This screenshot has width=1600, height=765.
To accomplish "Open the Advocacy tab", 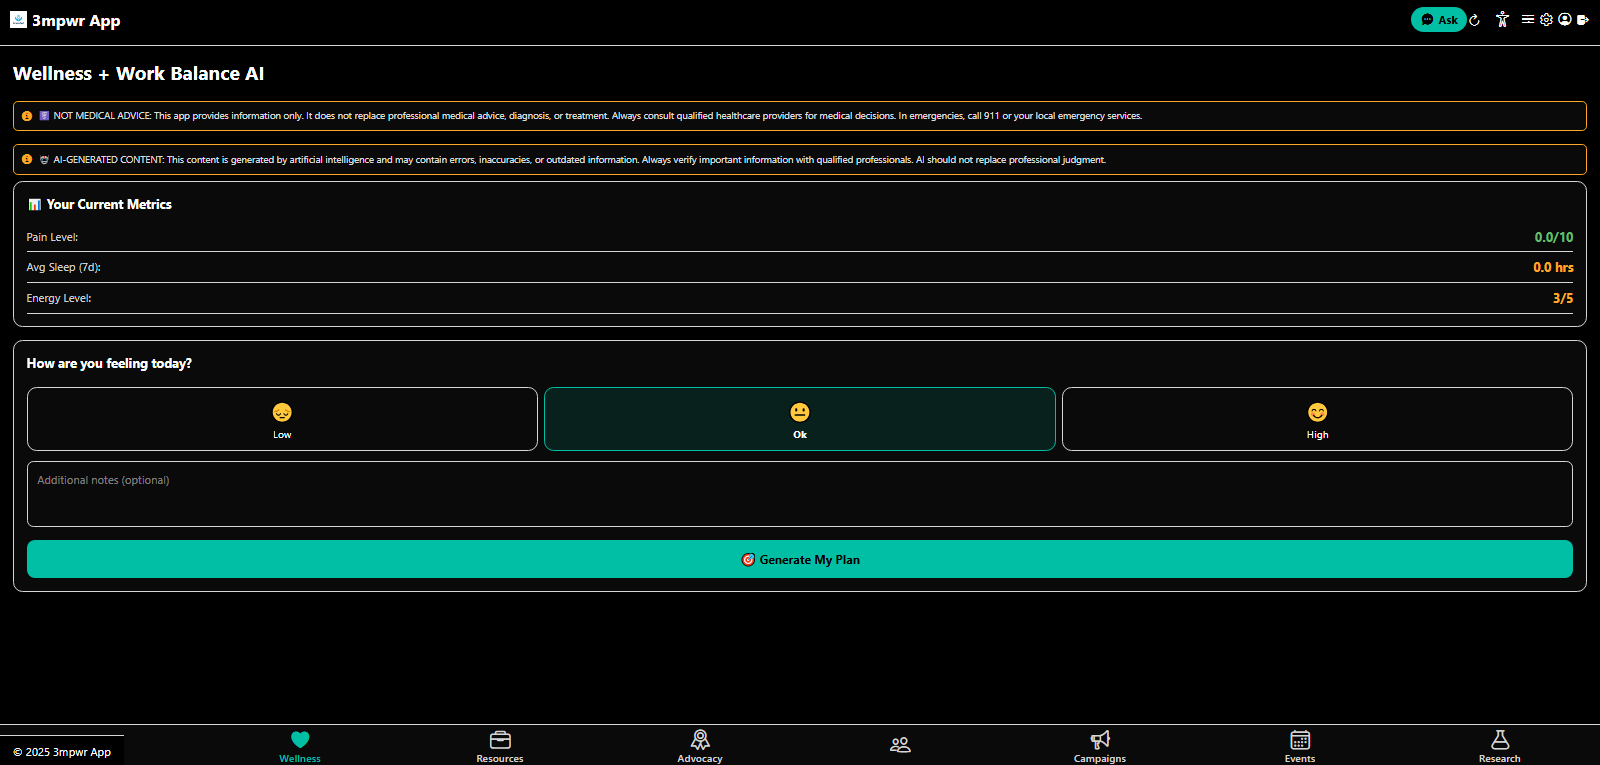I will point(700,745).
